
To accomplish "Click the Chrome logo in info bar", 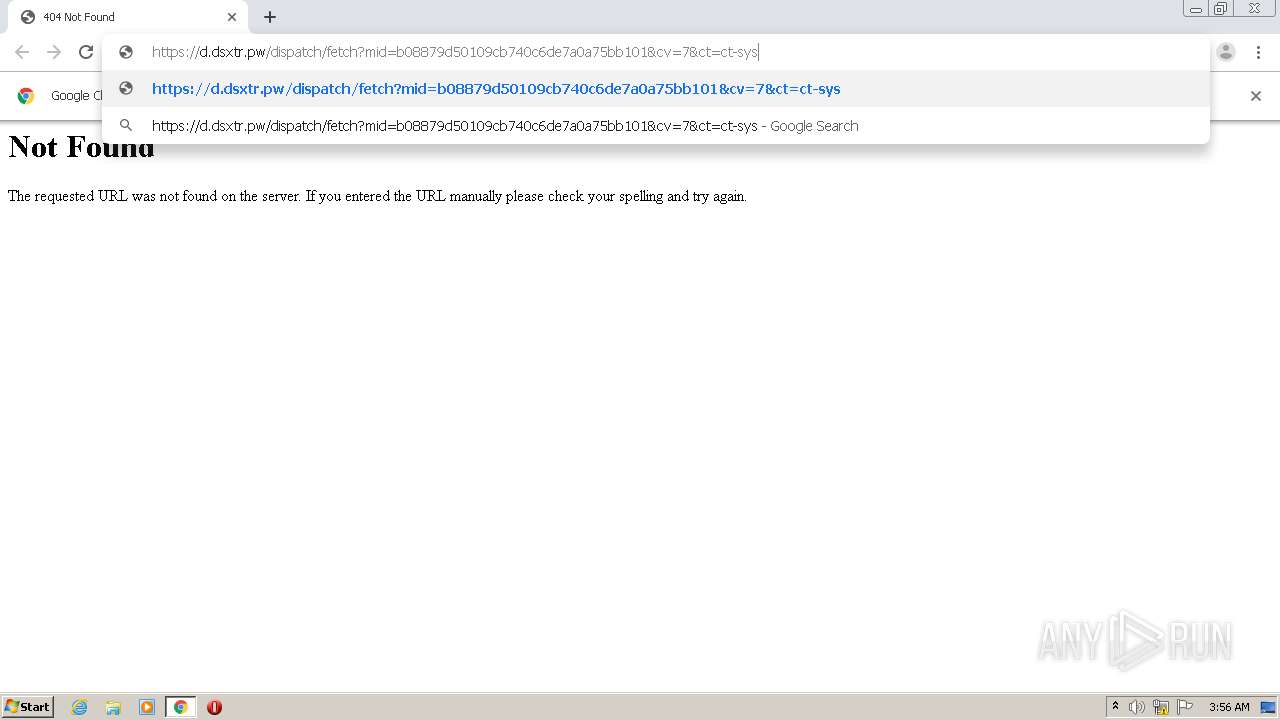I will [26, 96].
